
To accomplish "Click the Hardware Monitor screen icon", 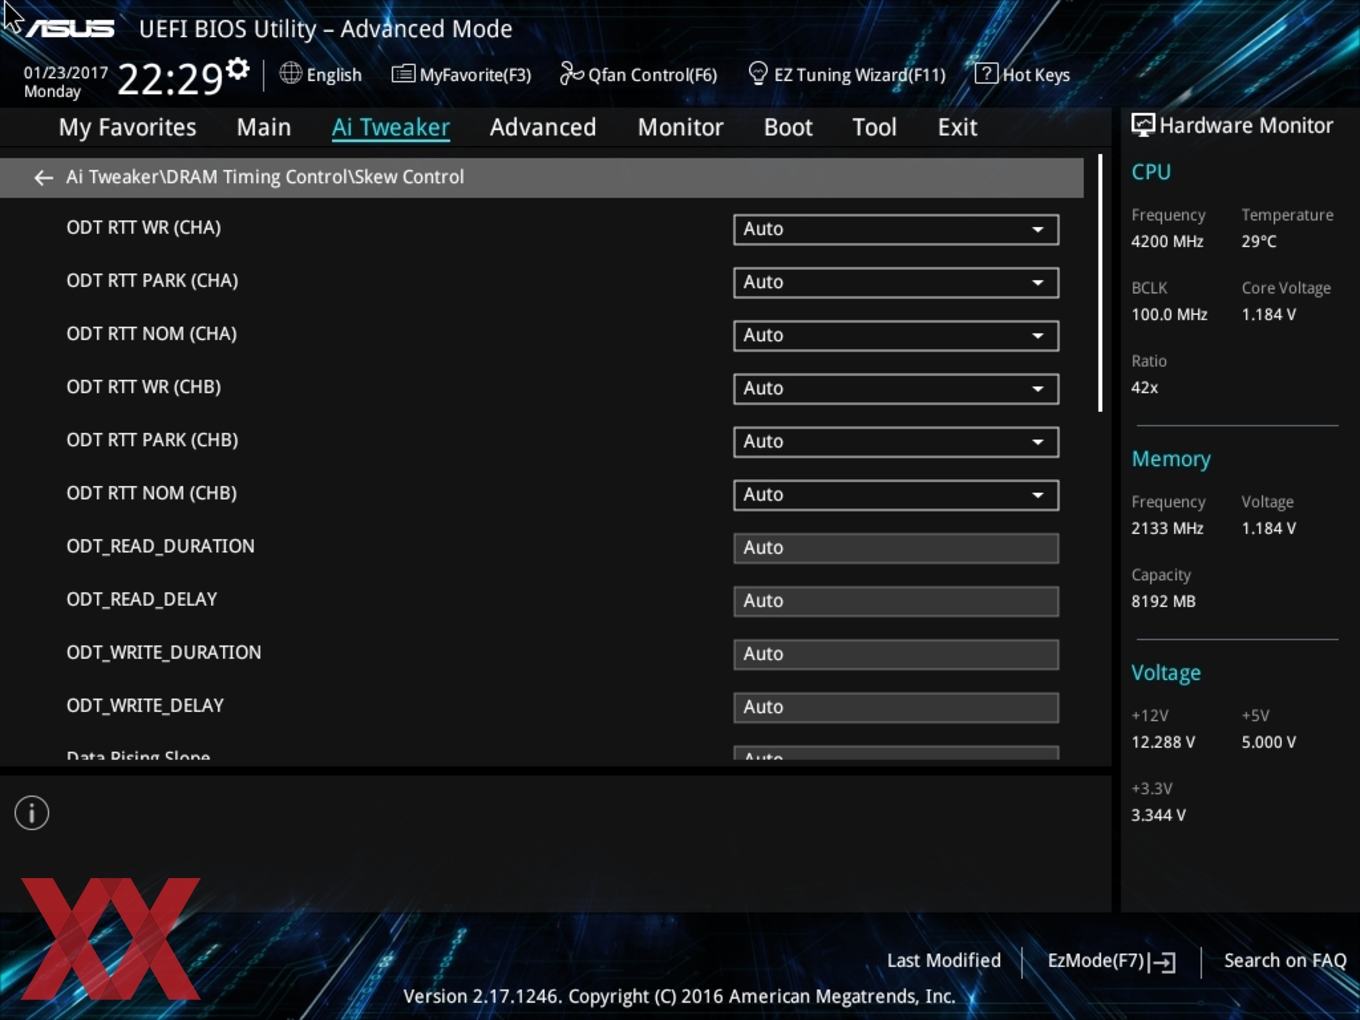I will [x=1143, y=125].
